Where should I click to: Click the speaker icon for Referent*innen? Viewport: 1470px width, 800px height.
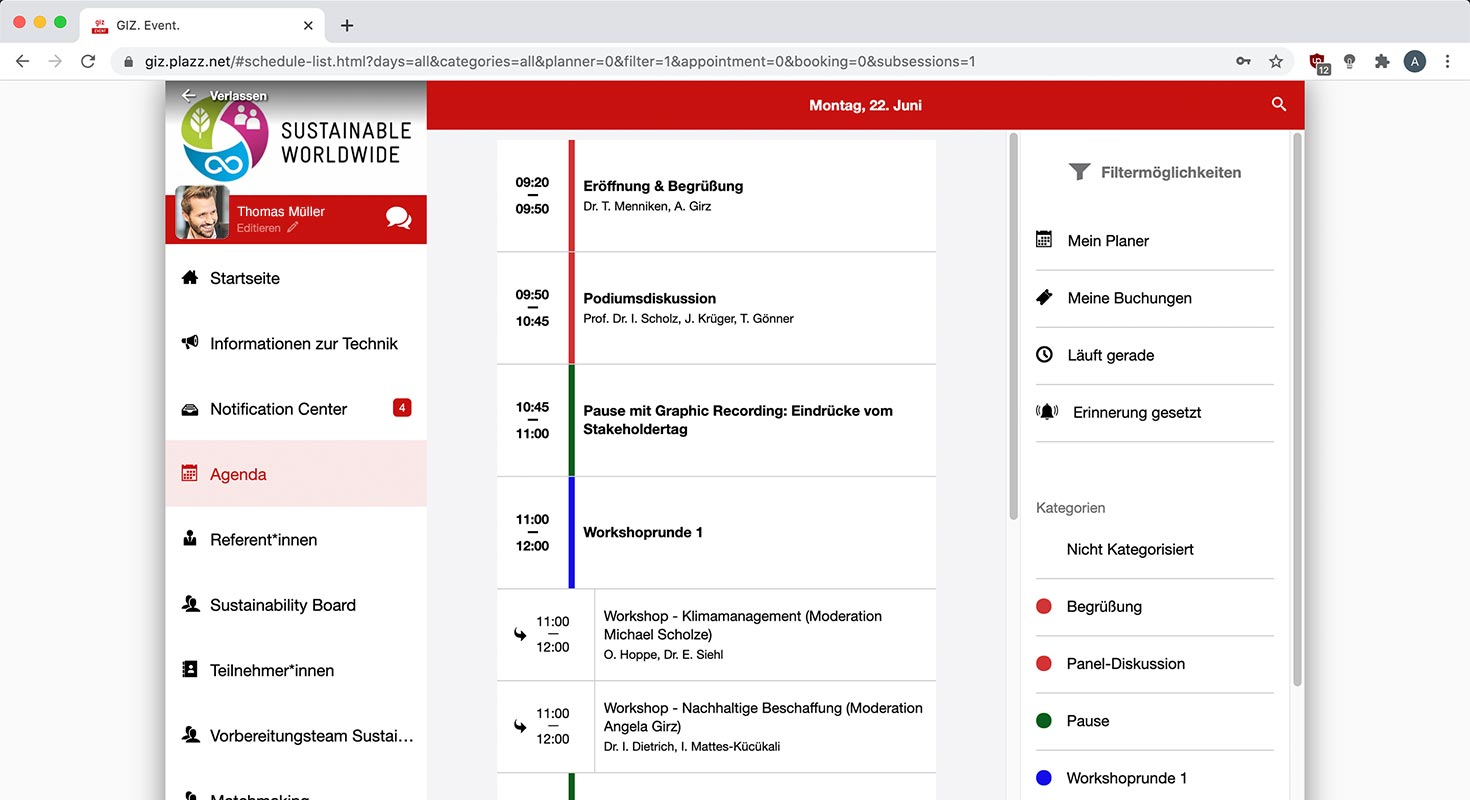coord(190,539)
